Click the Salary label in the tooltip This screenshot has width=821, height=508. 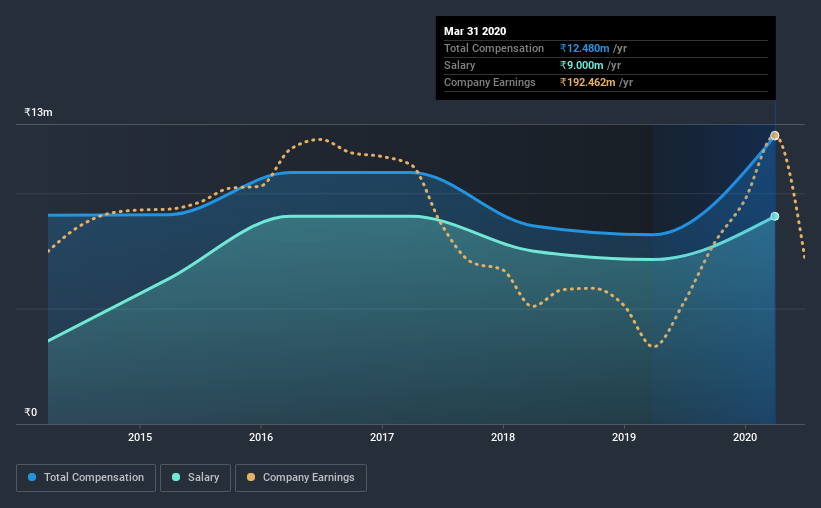pyautogui.click(x=459, y=65)
